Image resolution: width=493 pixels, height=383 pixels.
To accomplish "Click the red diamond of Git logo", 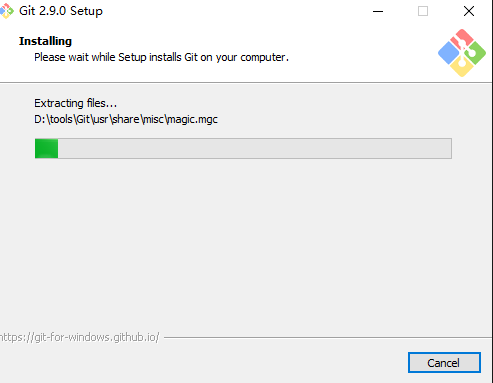I will click(462, 38).
